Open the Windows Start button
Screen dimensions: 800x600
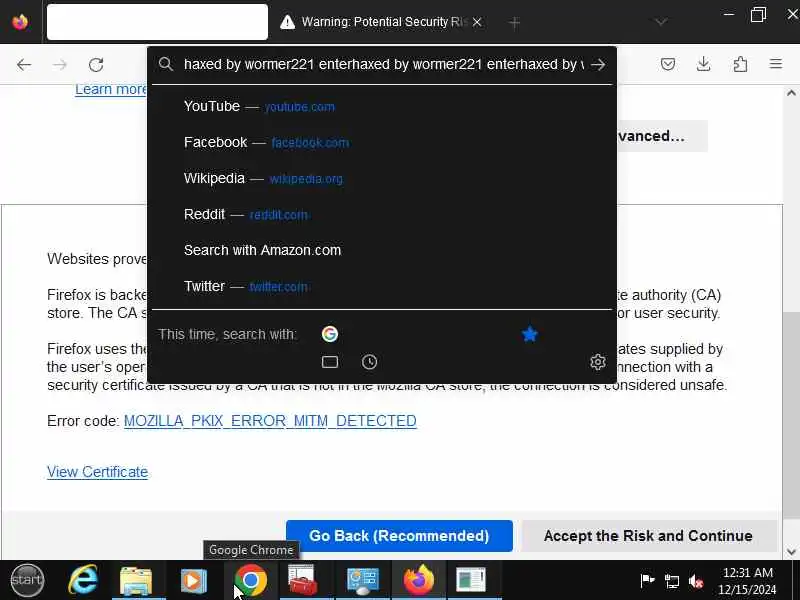pos(27,580)
